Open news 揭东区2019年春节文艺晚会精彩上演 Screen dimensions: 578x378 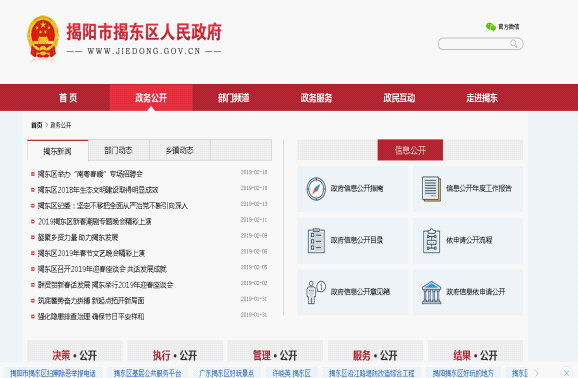pos(91,253)
